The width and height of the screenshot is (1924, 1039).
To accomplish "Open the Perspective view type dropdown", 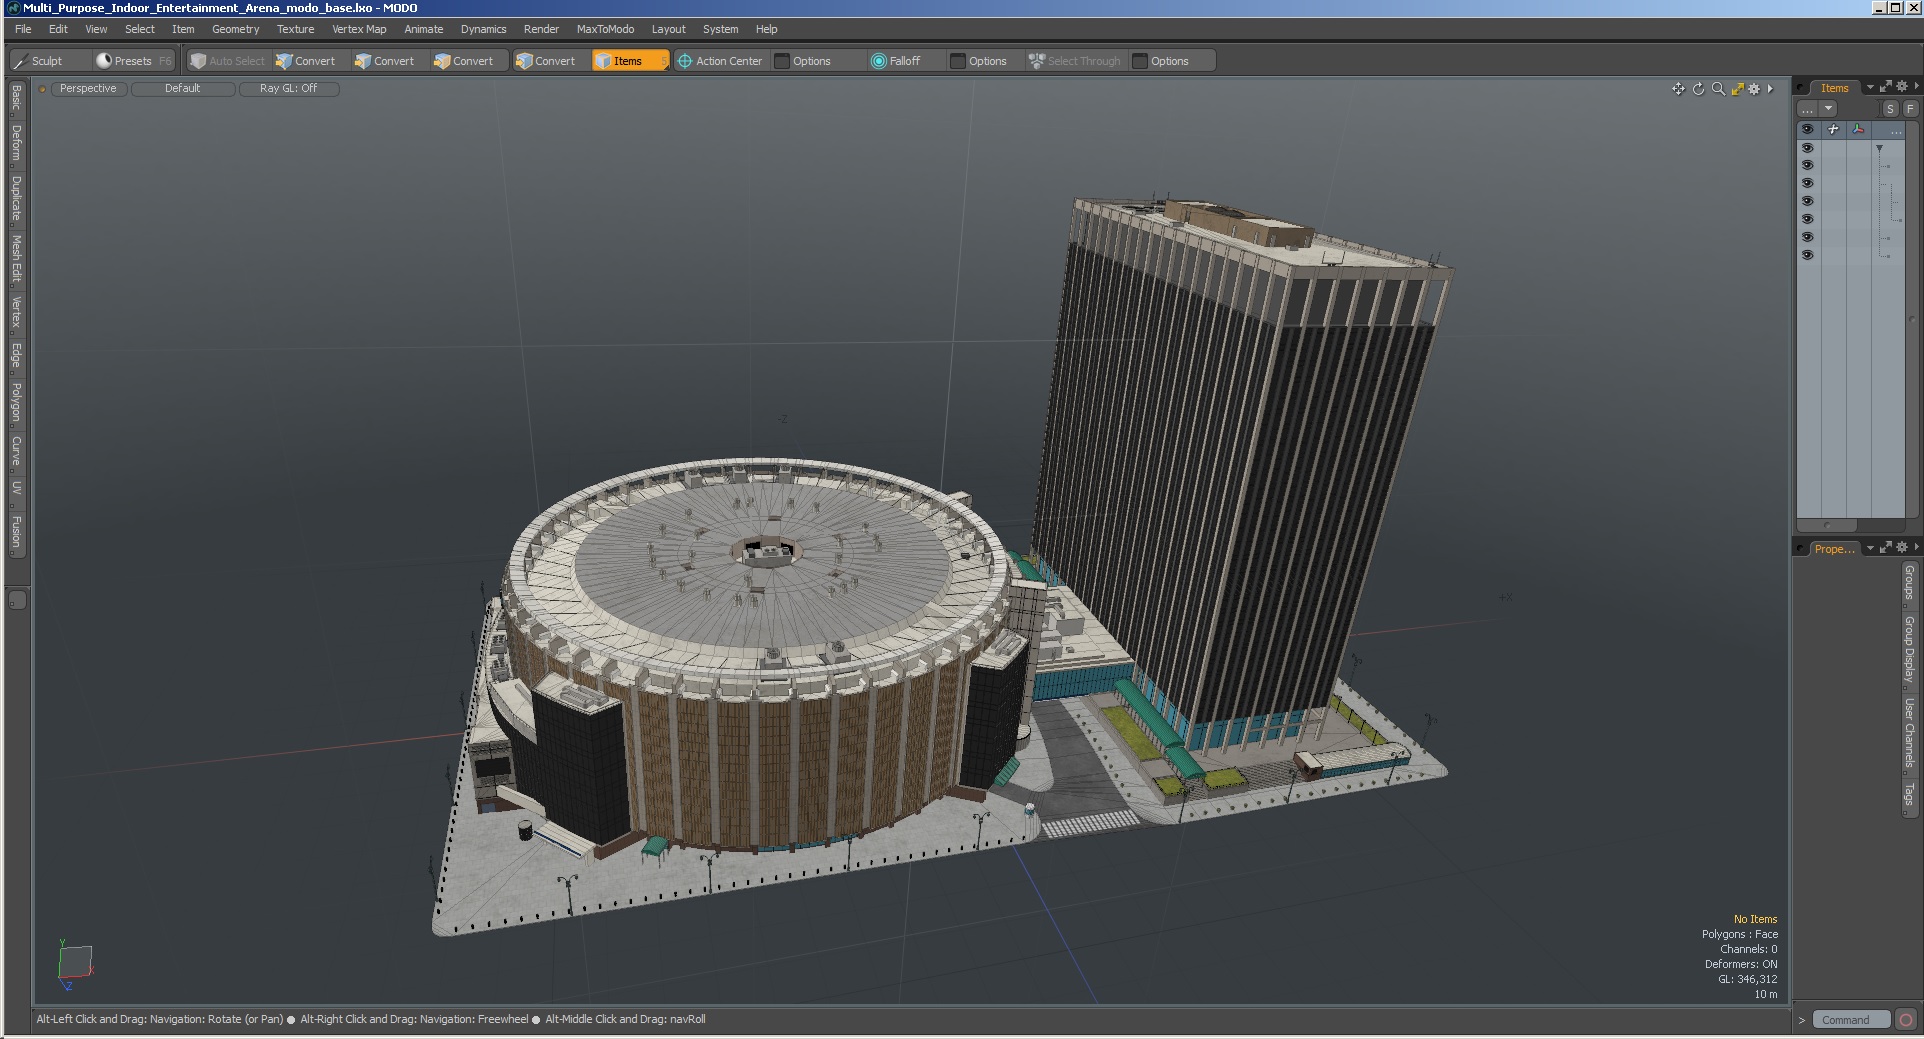I will click(88, 89).
